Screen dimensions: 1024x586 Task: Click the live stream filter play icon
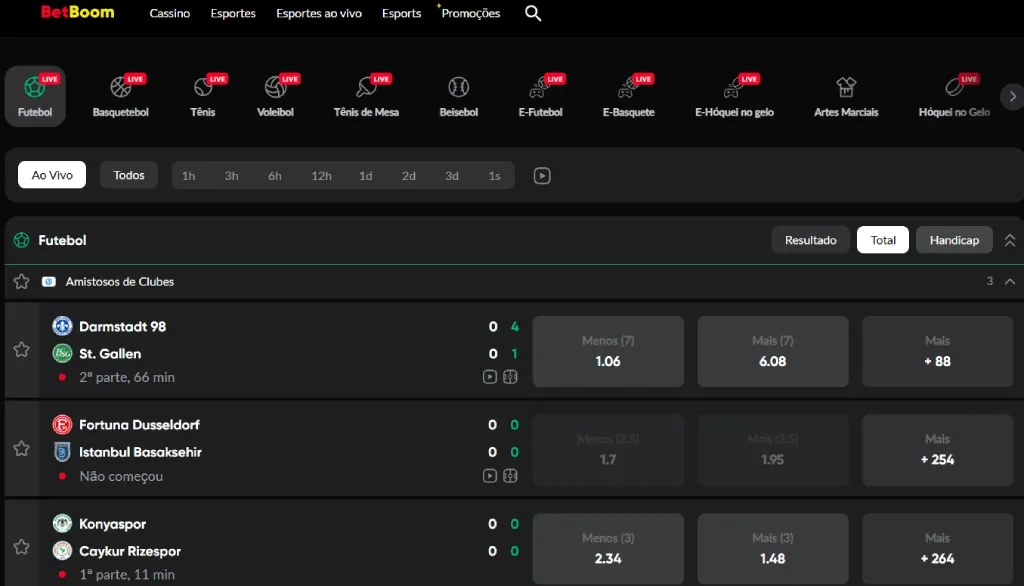pos(542,176)
